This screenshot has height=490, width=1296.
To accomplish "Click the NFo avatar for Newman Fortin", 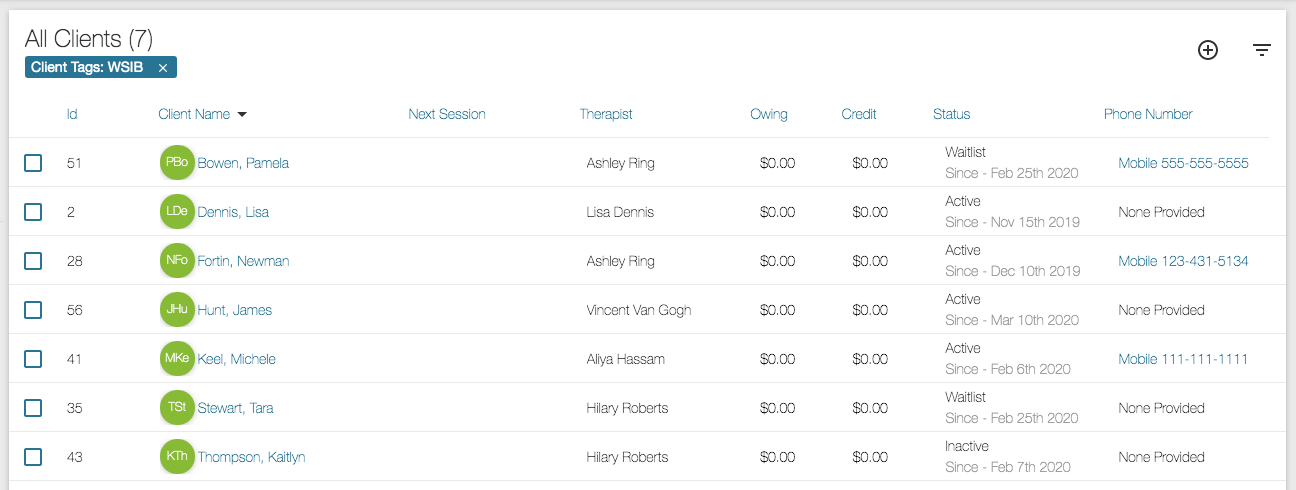I will tap(177, 261).
